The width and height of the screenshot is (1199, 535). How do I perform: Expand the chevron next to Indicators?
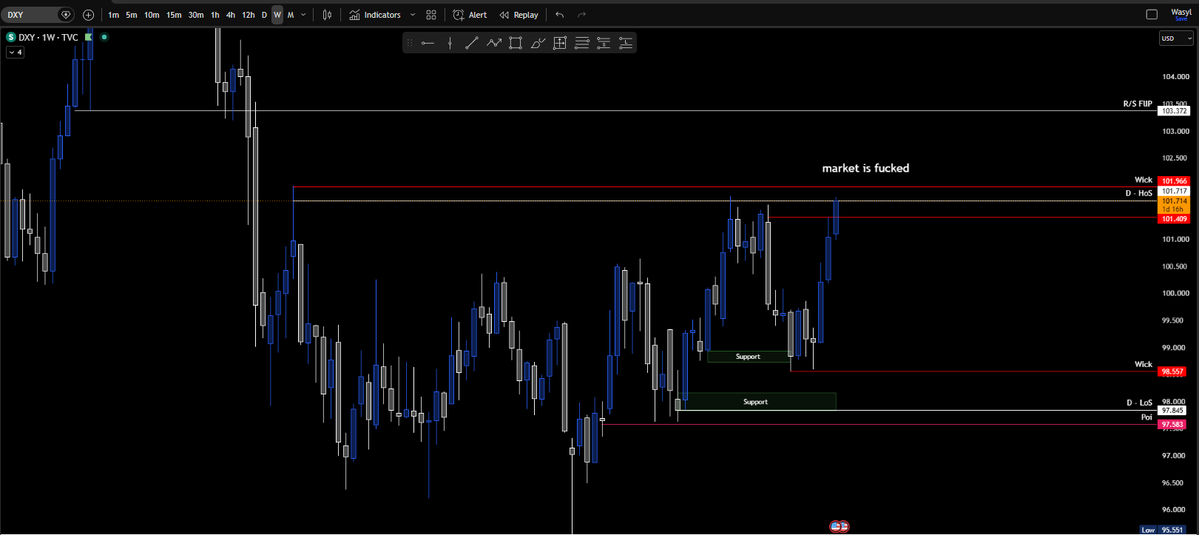(413, 15)
